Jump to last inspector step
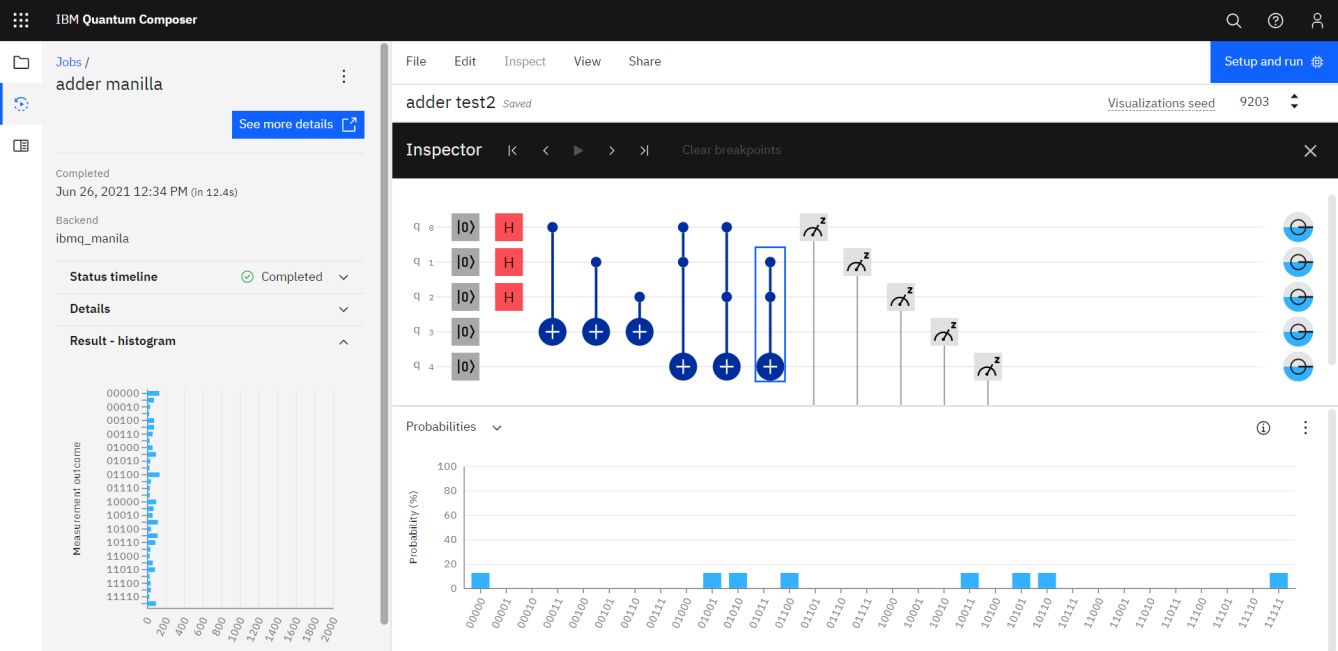Screen dimensions: 1338x651 tap(645, 150)
